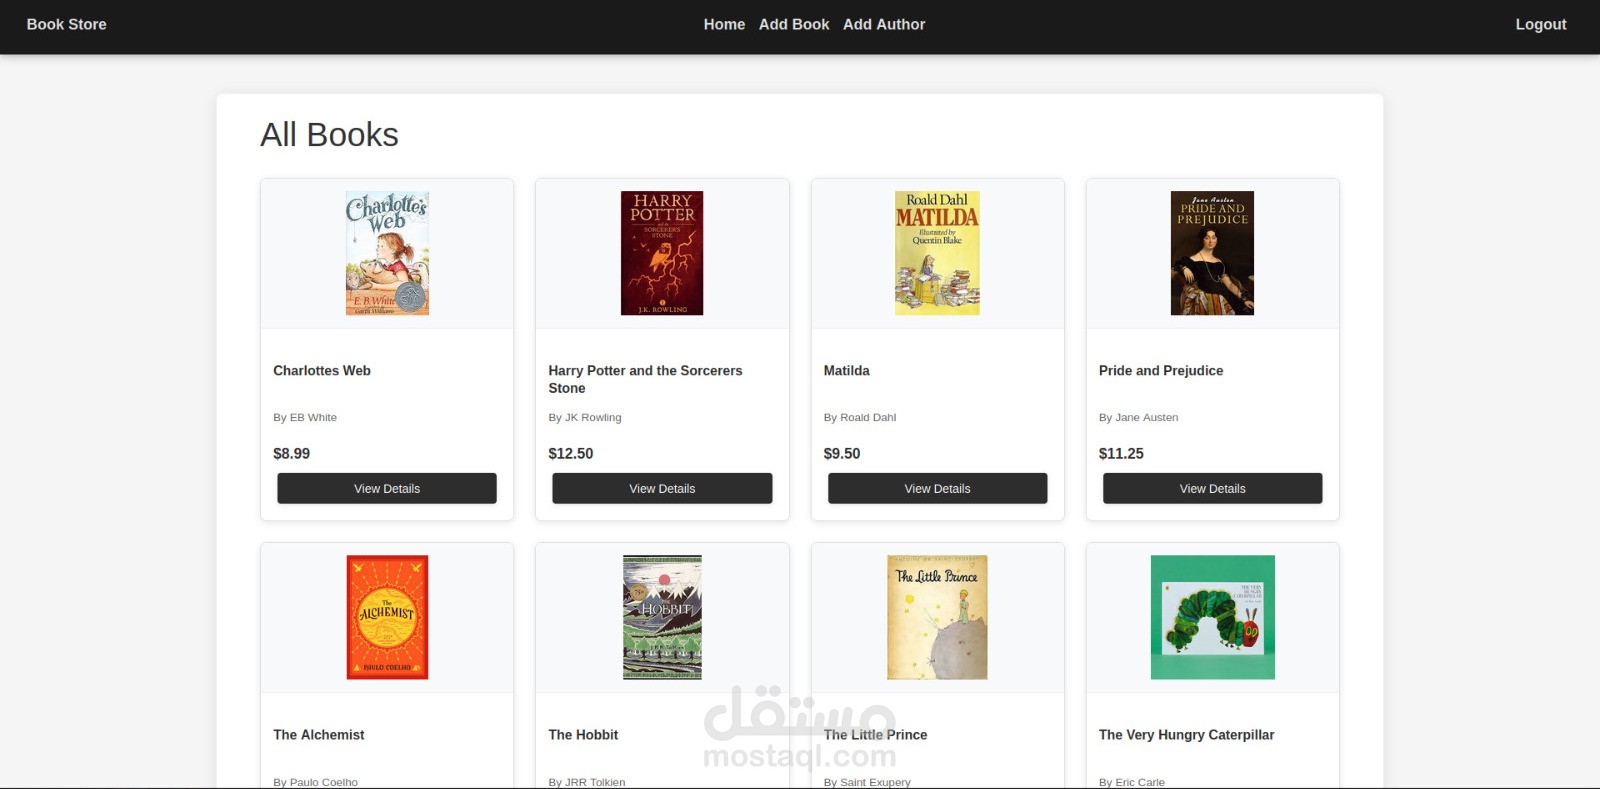Click the Charlottes Web cover image
Screen dimensions: 1600x789
click(x=387, y=253)
